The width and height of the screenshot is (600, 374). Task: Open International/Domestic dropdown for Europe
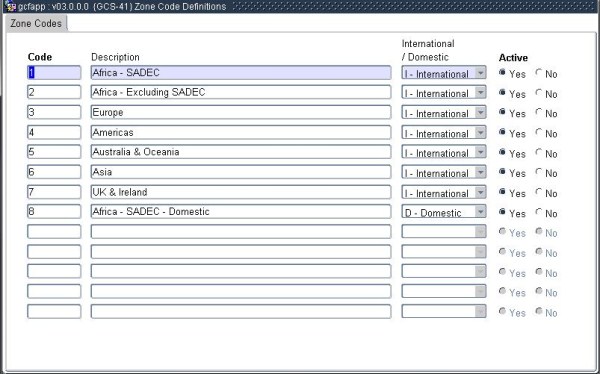tap(444, 112)
